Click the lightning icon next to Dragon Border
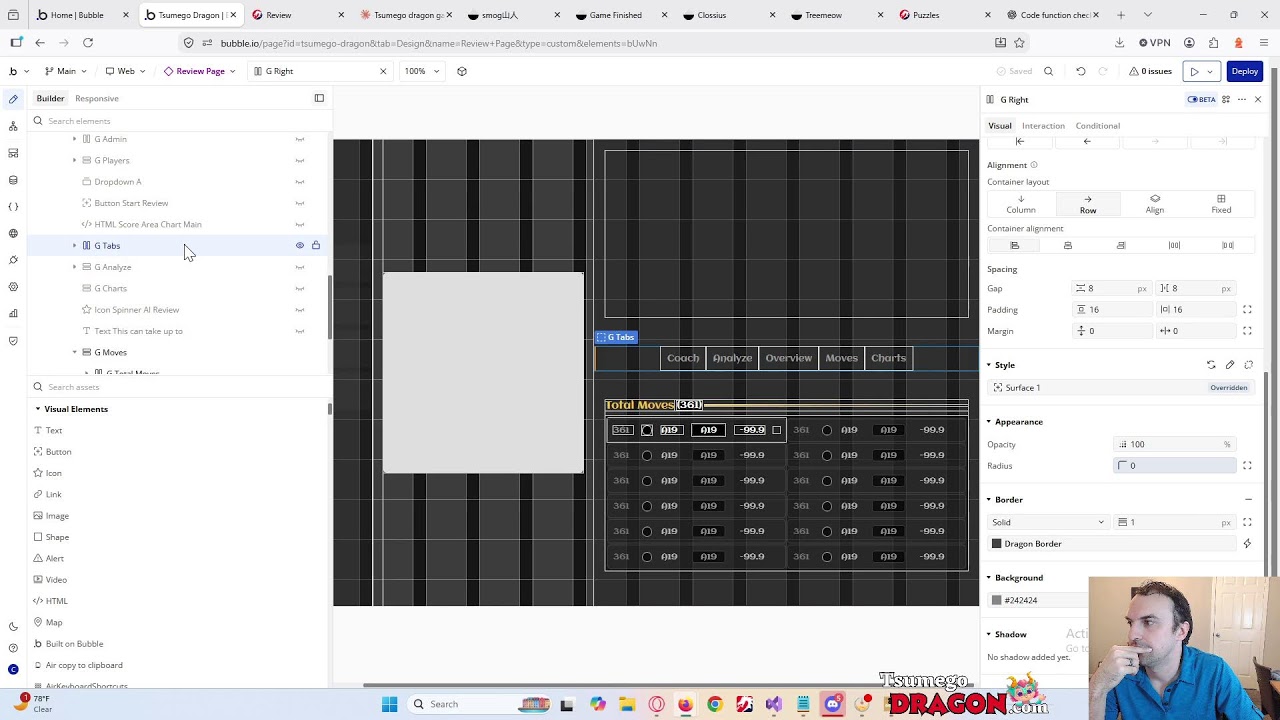The height and width of the screenshot is (720, 1280). (x=1247, y=544)
